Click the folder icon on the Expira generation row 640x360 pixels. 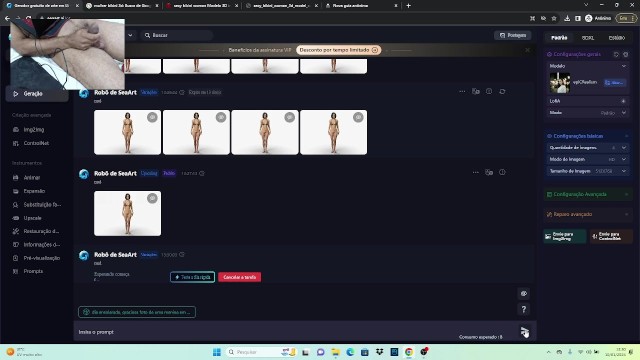[476, 91]
